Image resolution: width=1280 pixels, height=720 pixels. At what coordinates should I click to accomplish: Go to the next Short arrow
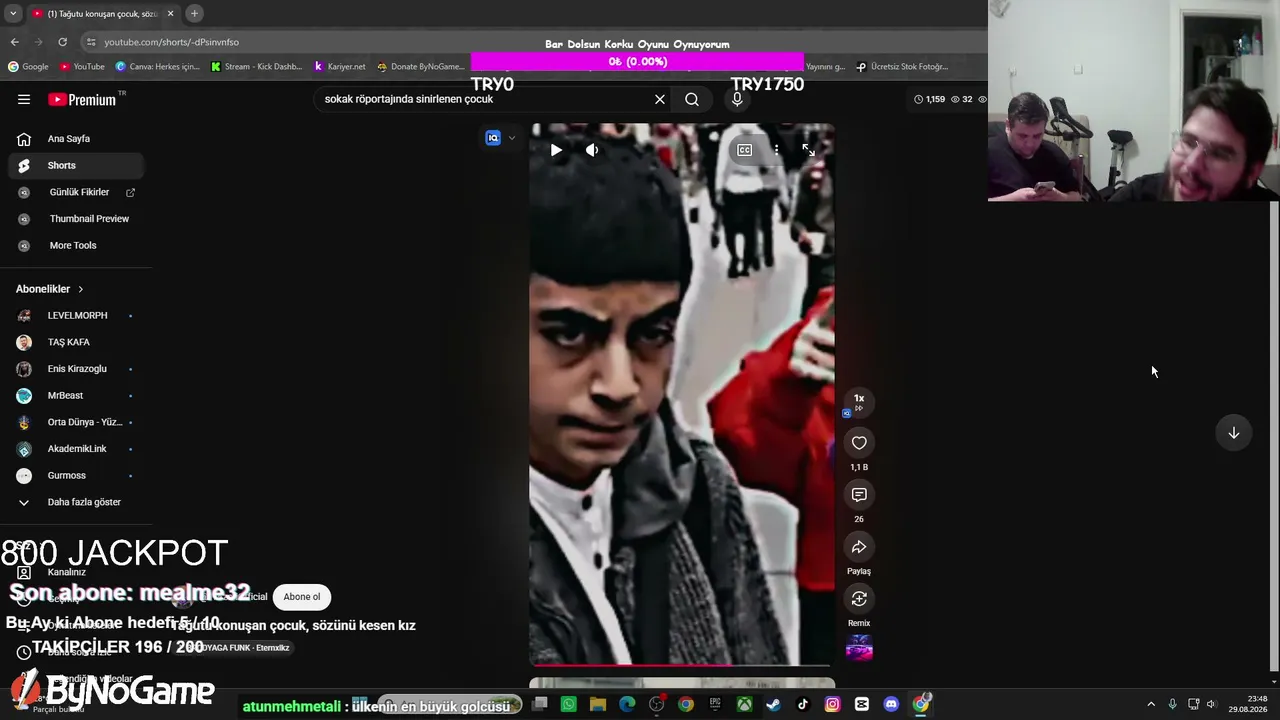point(1234,433)
